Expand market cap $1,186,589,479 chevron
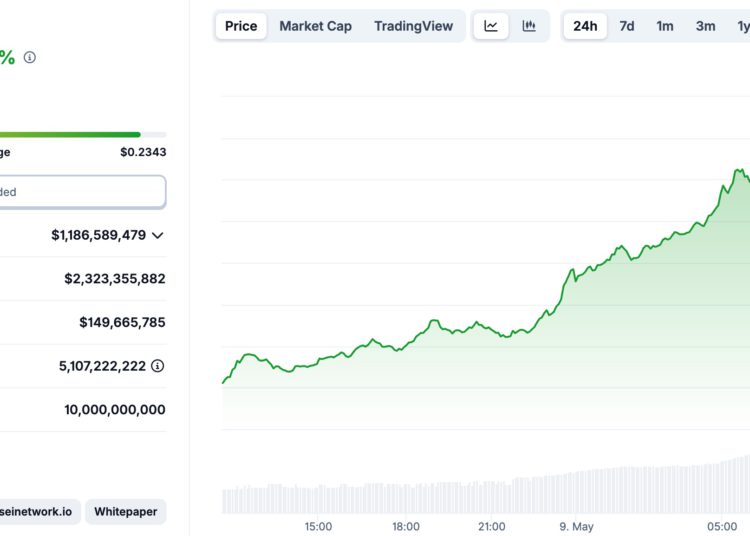750x536 pixels. [x=158, y=235]
